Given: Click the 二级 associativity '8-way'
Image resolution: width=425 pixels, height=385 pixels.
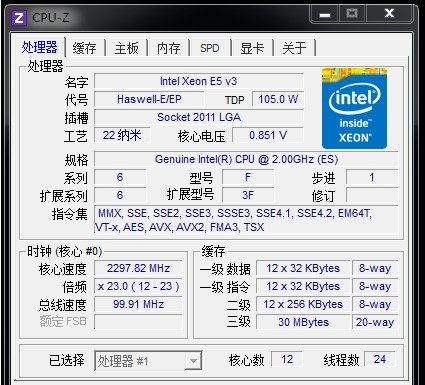Looking at the screenshot, I should coord(375,304).
